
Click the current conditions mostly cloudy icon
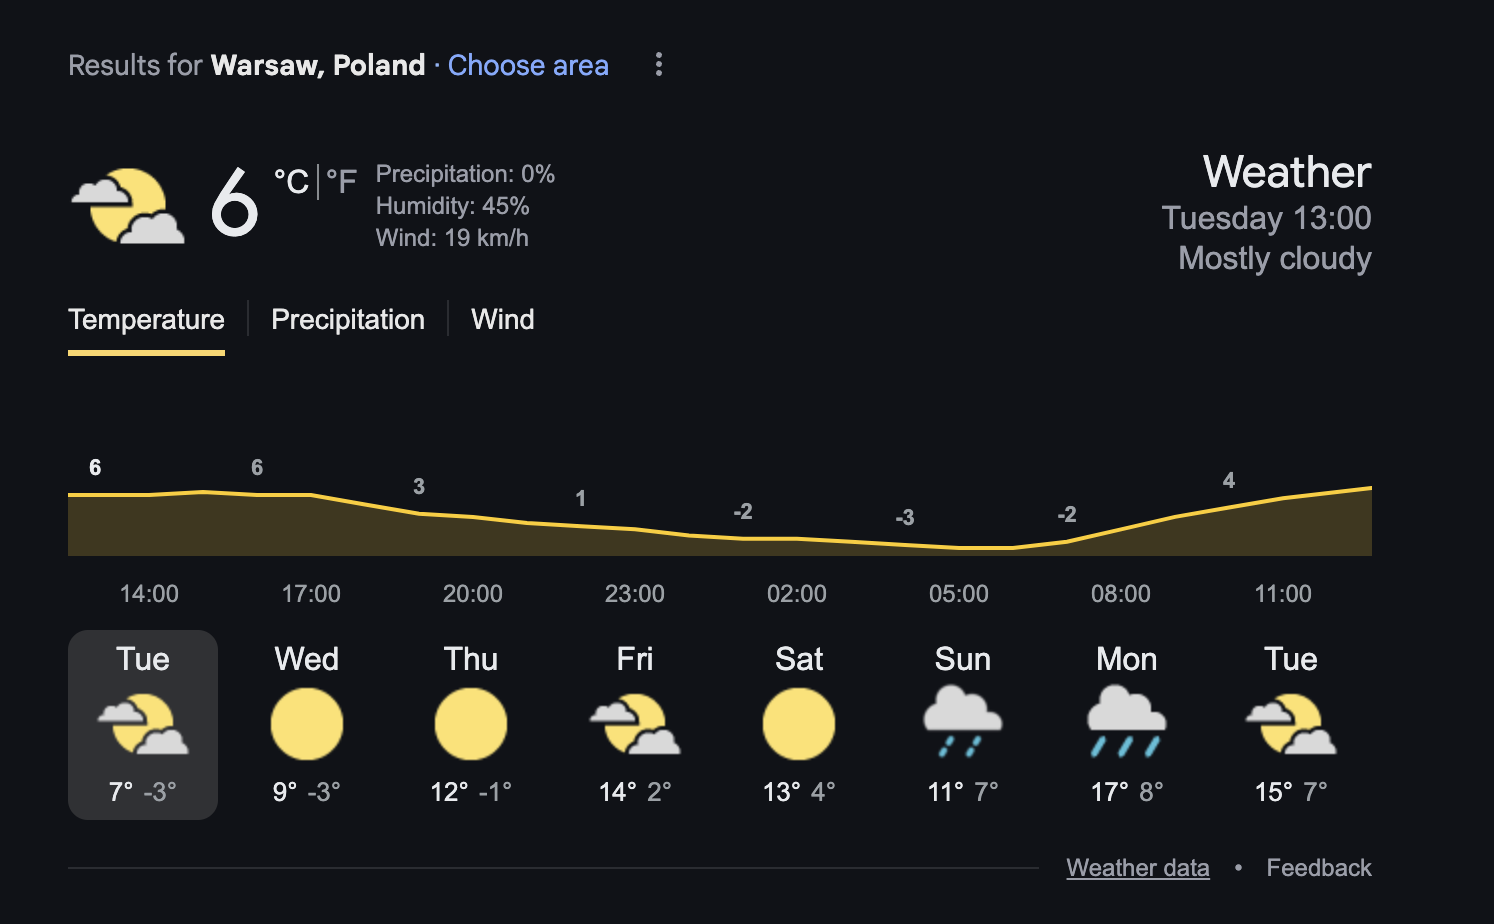[x=128, y=206]
